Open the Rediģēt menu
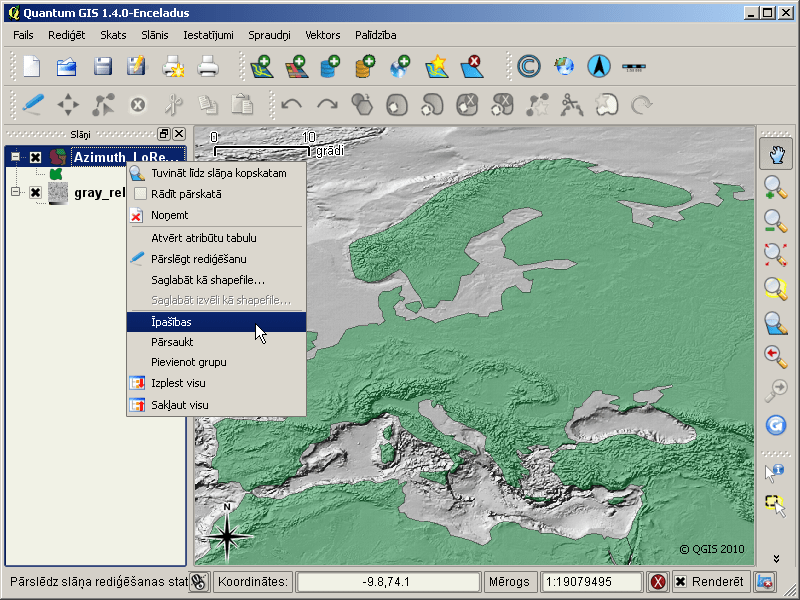Screen dimensions: 800x600 pyautogui.click(x=66, y=35)
